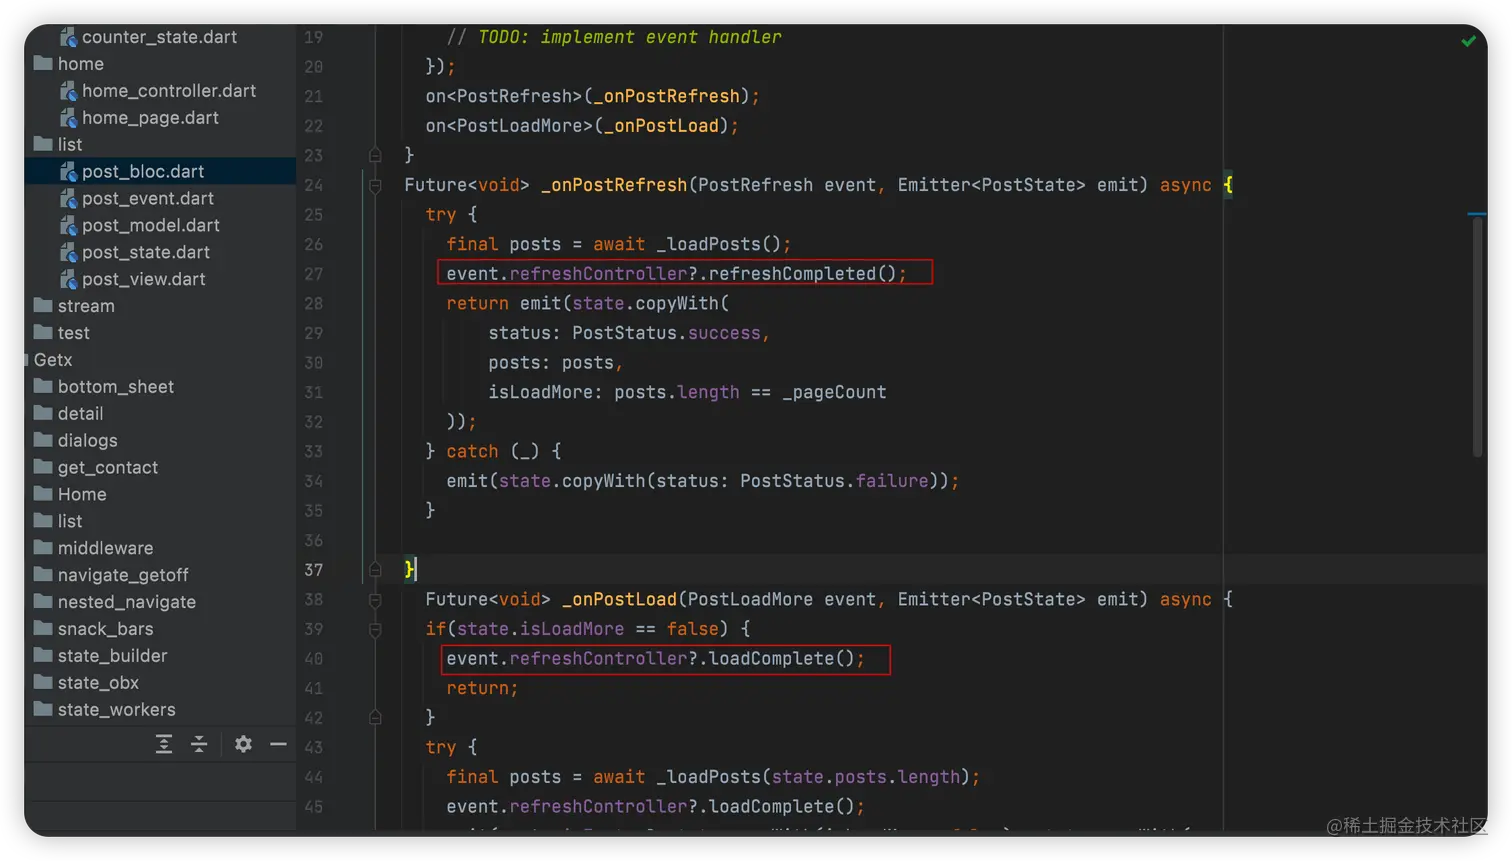Click PostStatus.failure on line 34
This screenshot has width=1512, height=861.
(x=834, y=481)
